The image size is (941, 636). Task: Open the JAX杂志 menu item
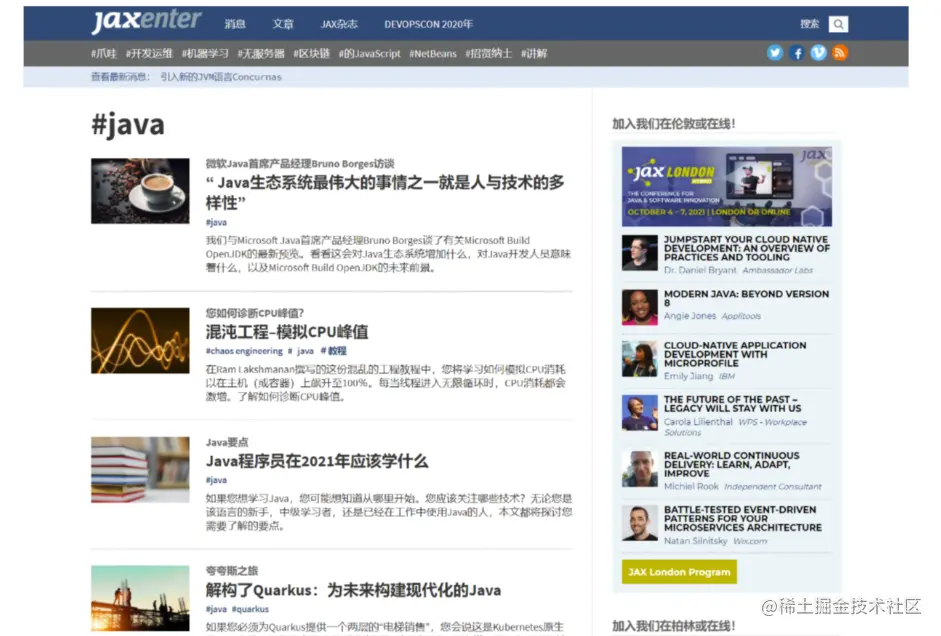point(339,24)
